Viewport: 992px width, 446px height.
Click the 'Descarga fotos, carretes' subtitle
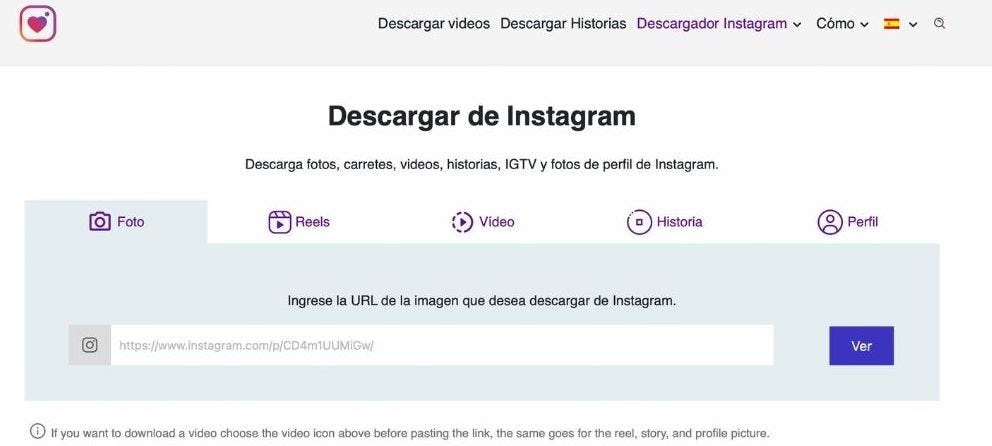coord(482,165)
